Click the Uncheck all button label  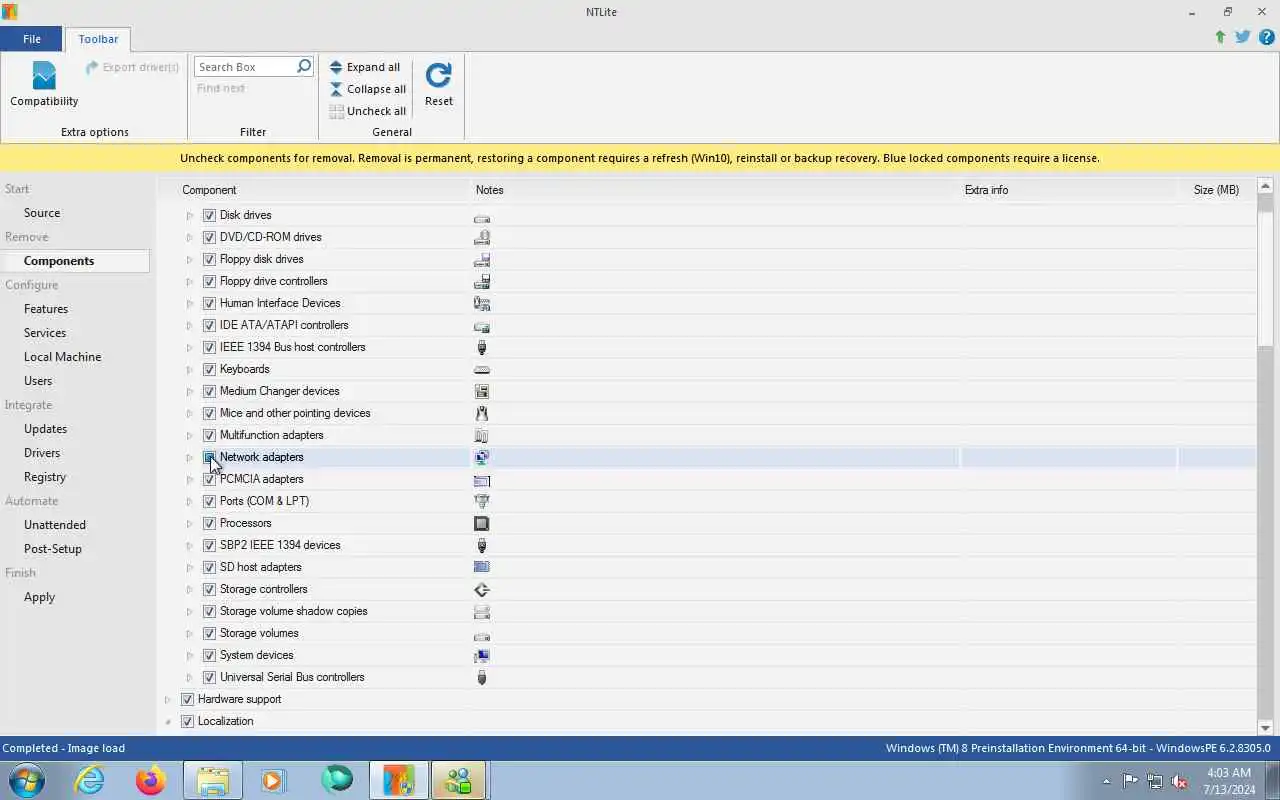376,111
